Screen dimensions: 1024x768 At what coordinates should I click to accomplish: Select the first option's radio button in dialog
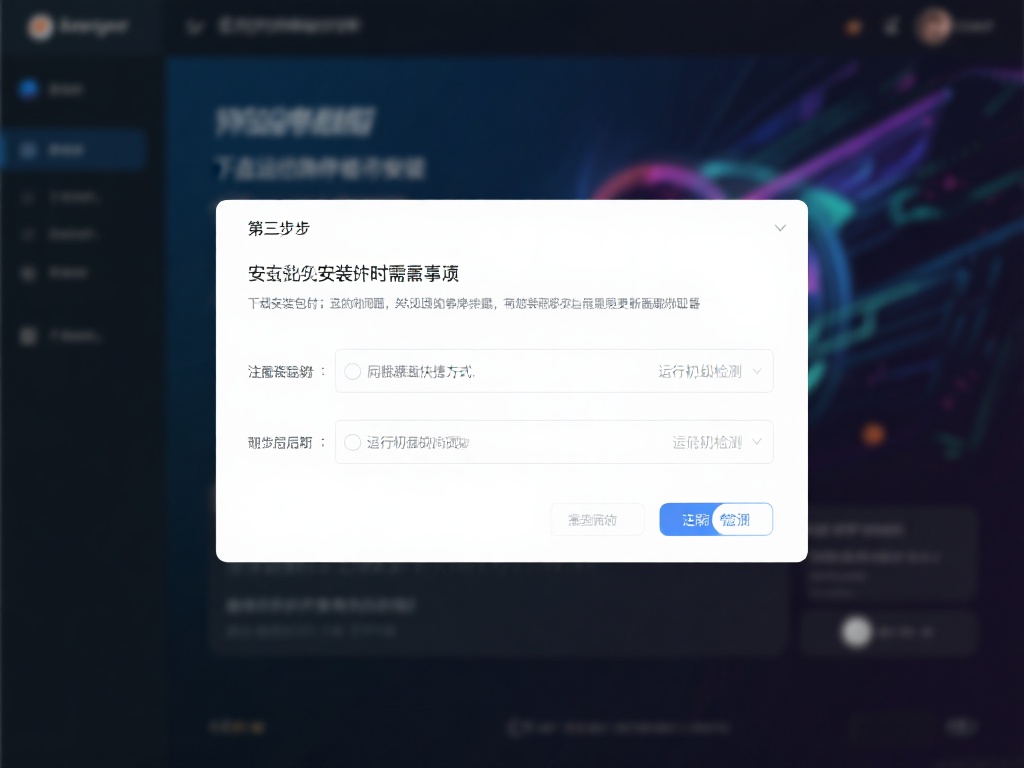[353, 371]
